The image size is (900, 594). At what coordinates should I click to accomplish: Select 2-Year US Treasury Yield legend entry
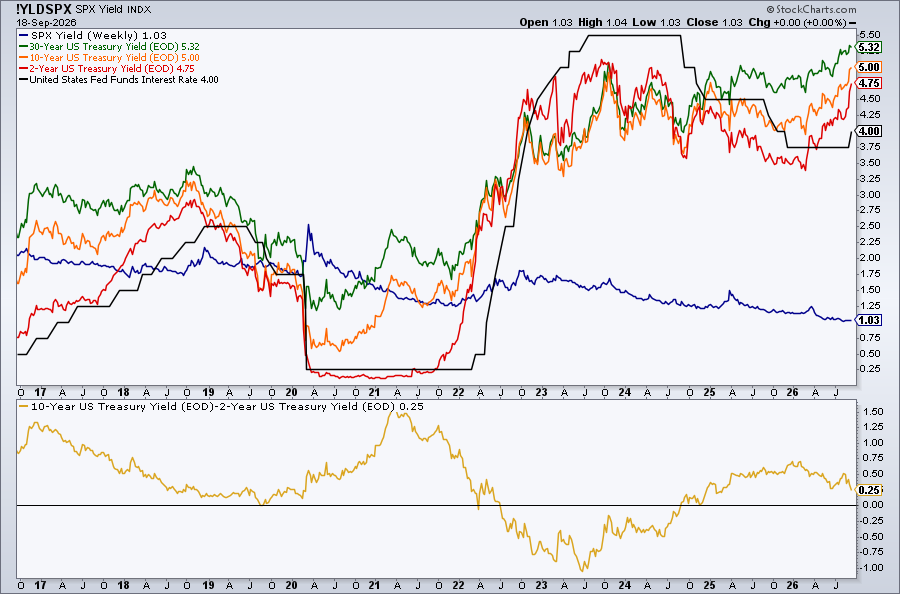point(107,68)
